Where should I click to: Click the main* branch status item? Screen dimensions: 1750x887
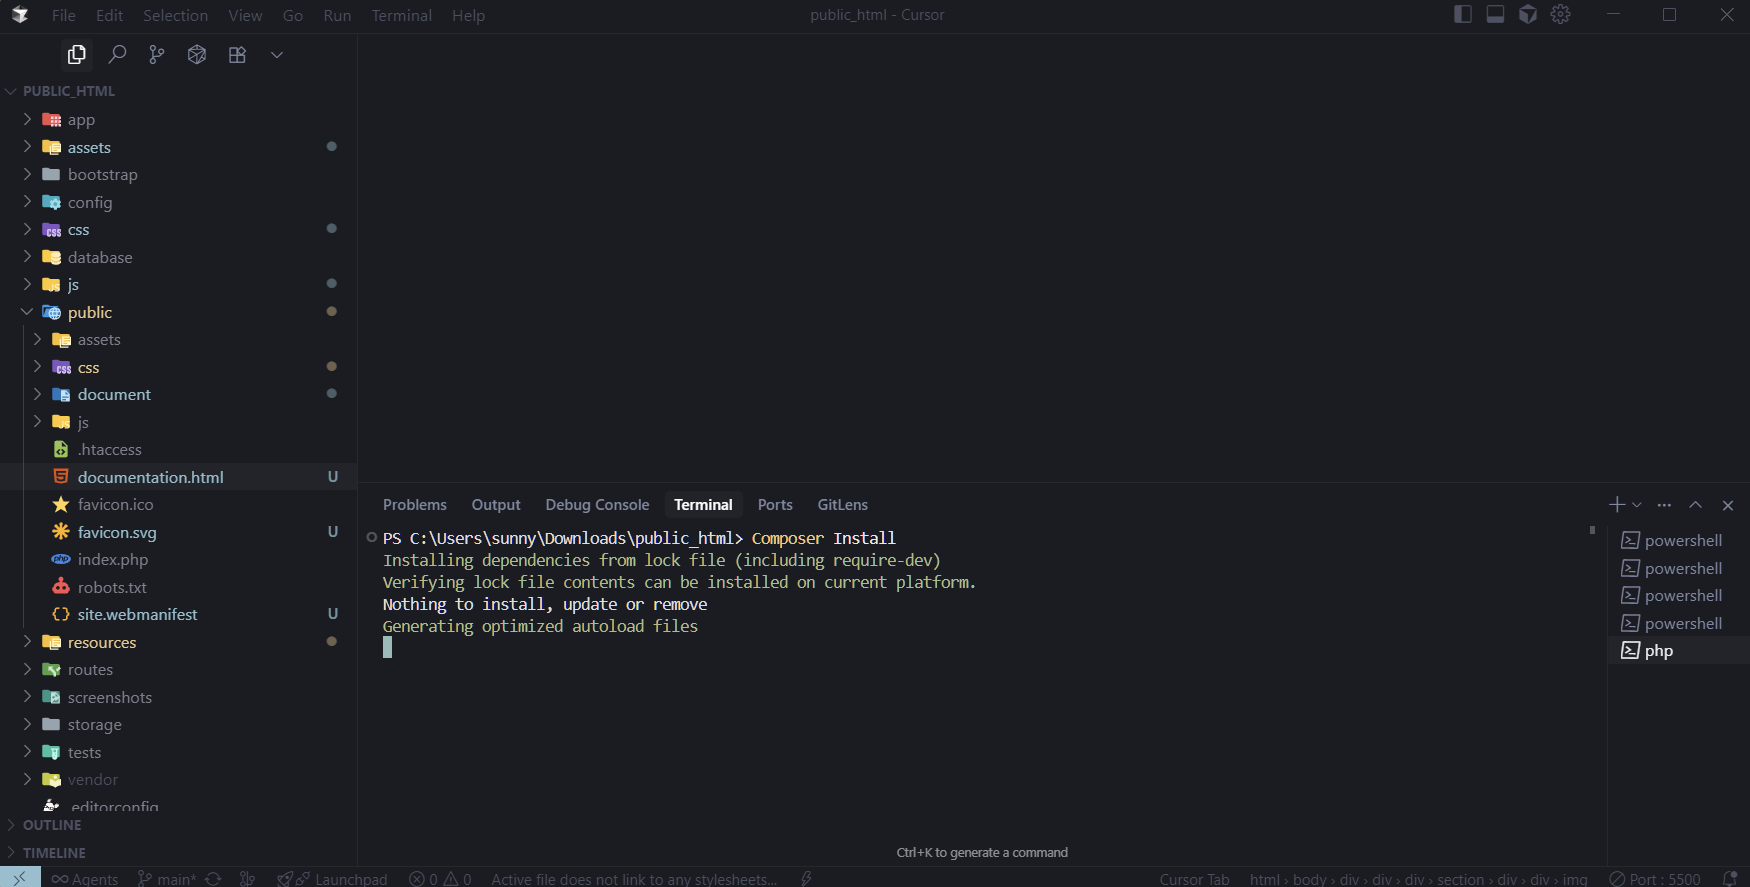tap(166, 879)
